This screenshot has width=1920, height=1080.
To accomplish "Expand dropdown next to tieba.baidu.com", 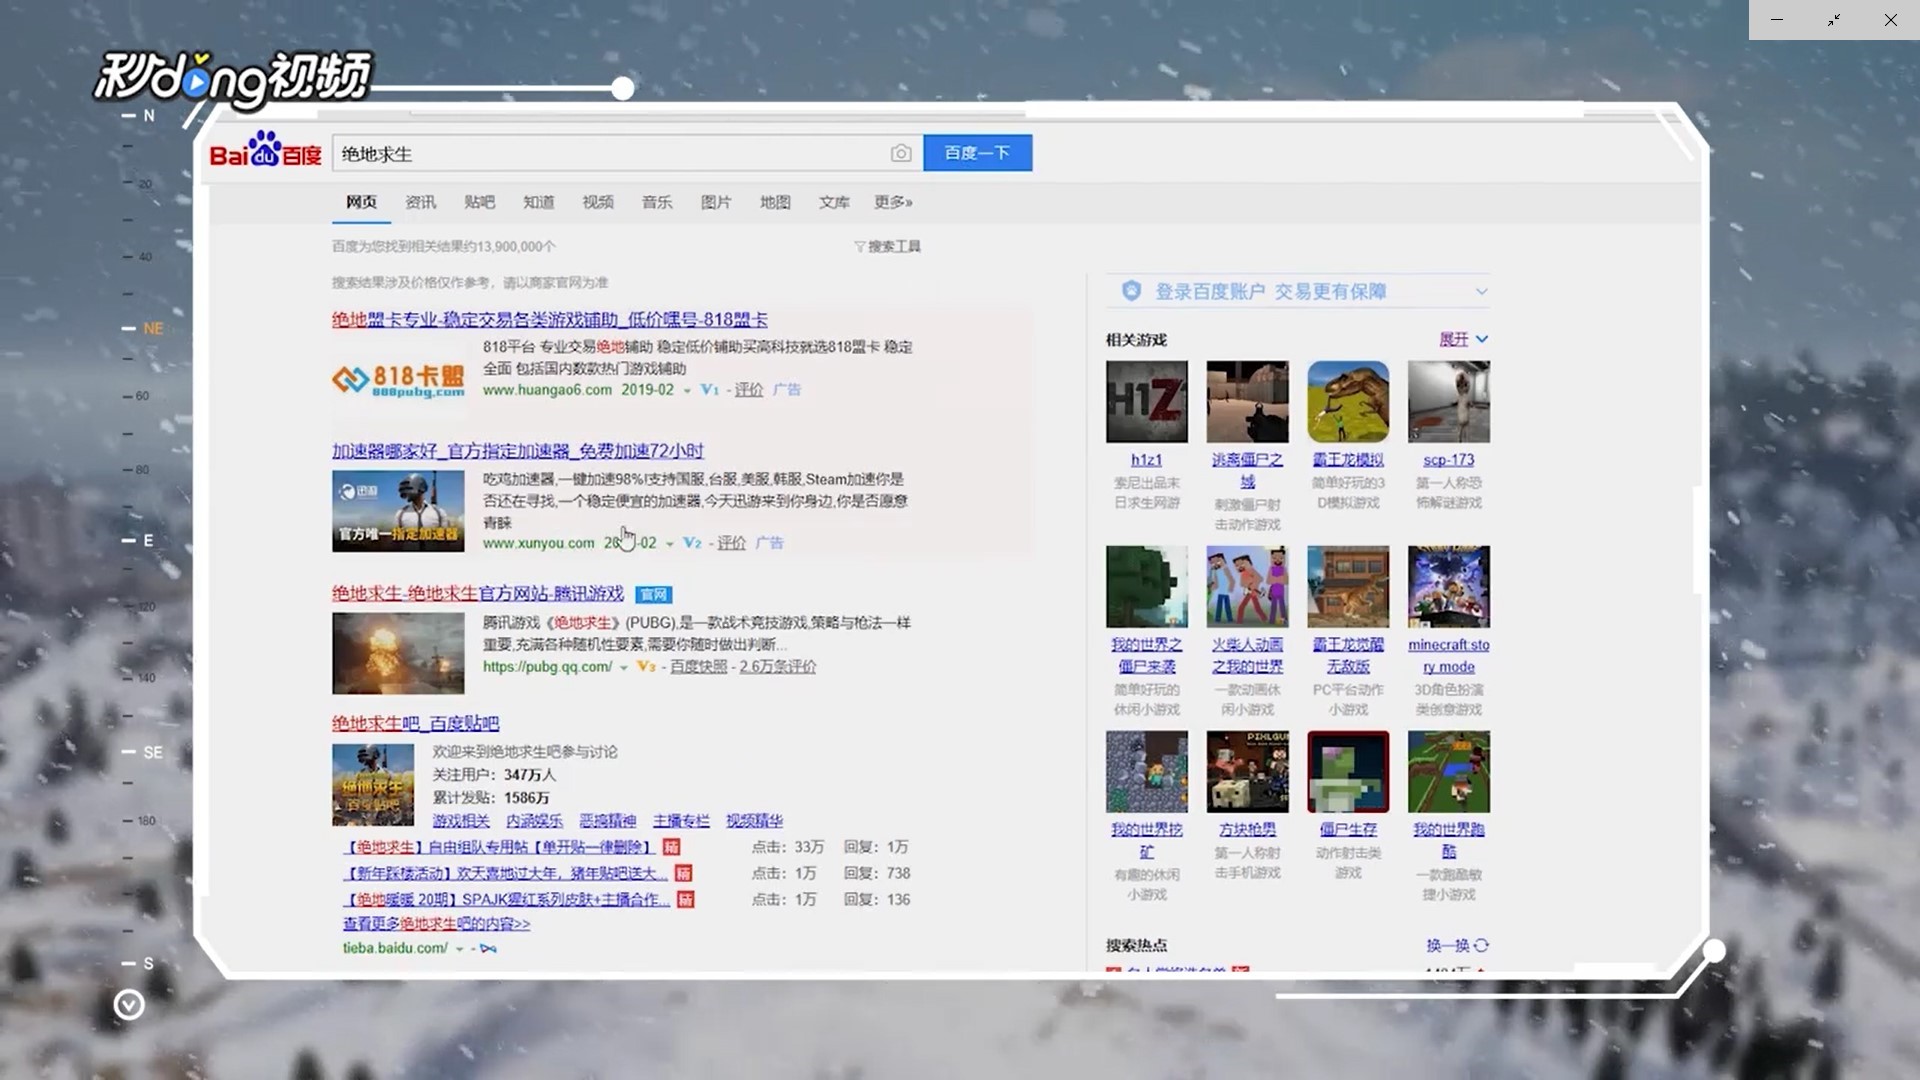I will (x=459, y=949).
